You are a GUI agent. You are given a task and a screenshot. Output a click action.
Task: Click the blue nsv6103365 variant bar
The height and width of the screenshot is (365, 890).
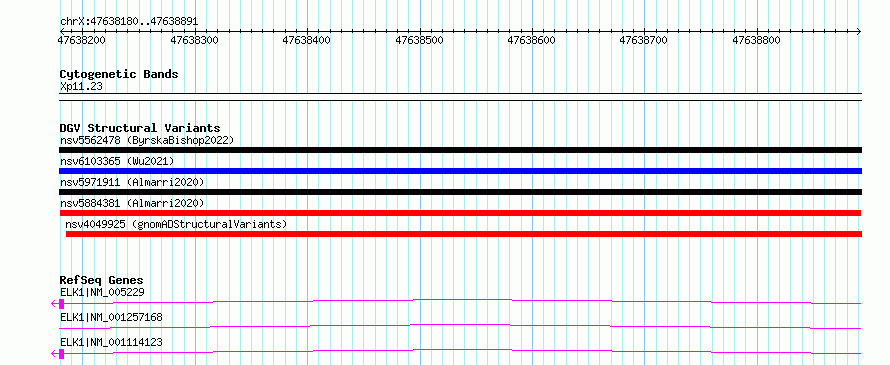pos(460,171)
